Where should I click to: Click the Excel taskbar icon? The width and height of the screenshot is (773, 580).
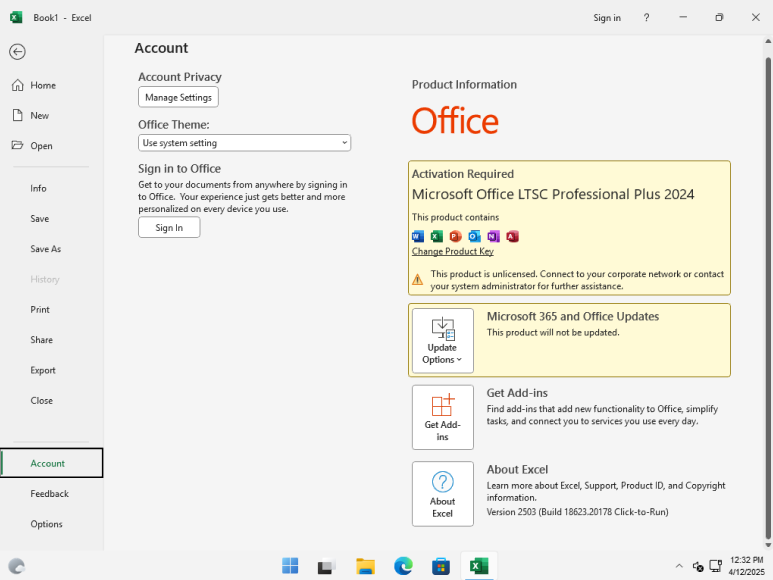(479, 566)
